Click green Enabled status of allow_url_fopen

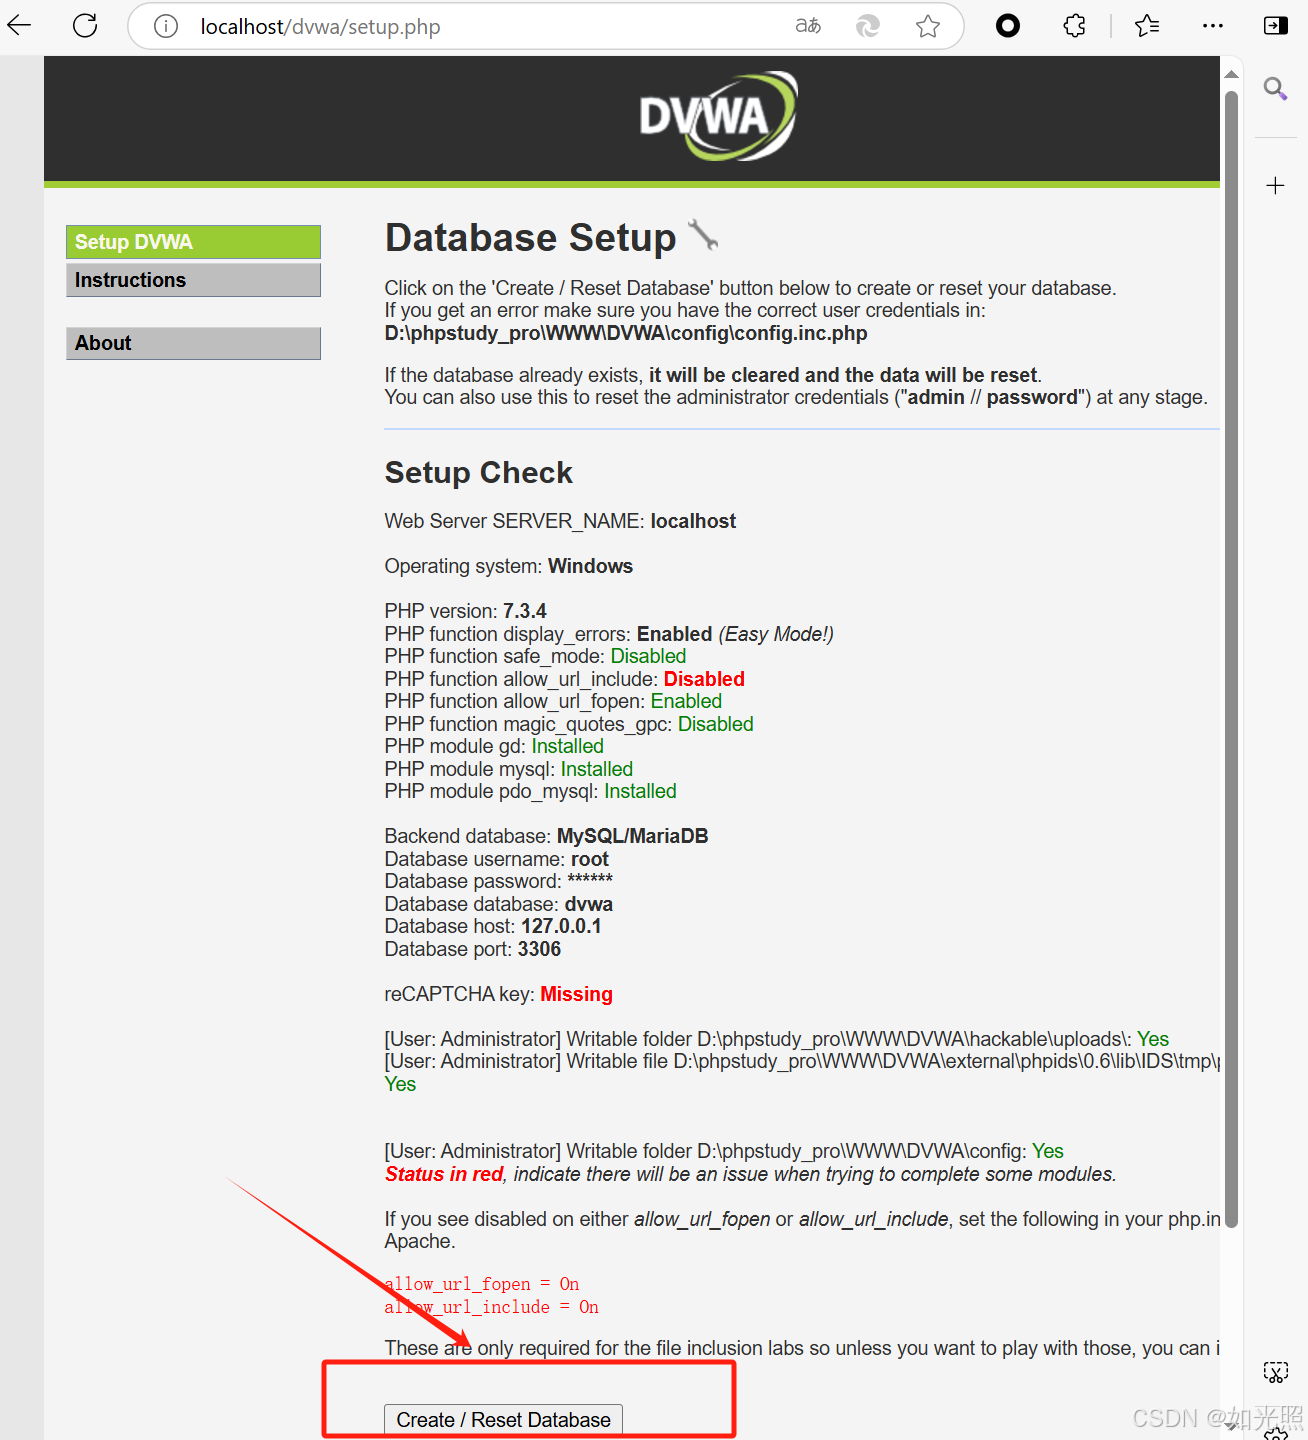(x=686, y=701)
